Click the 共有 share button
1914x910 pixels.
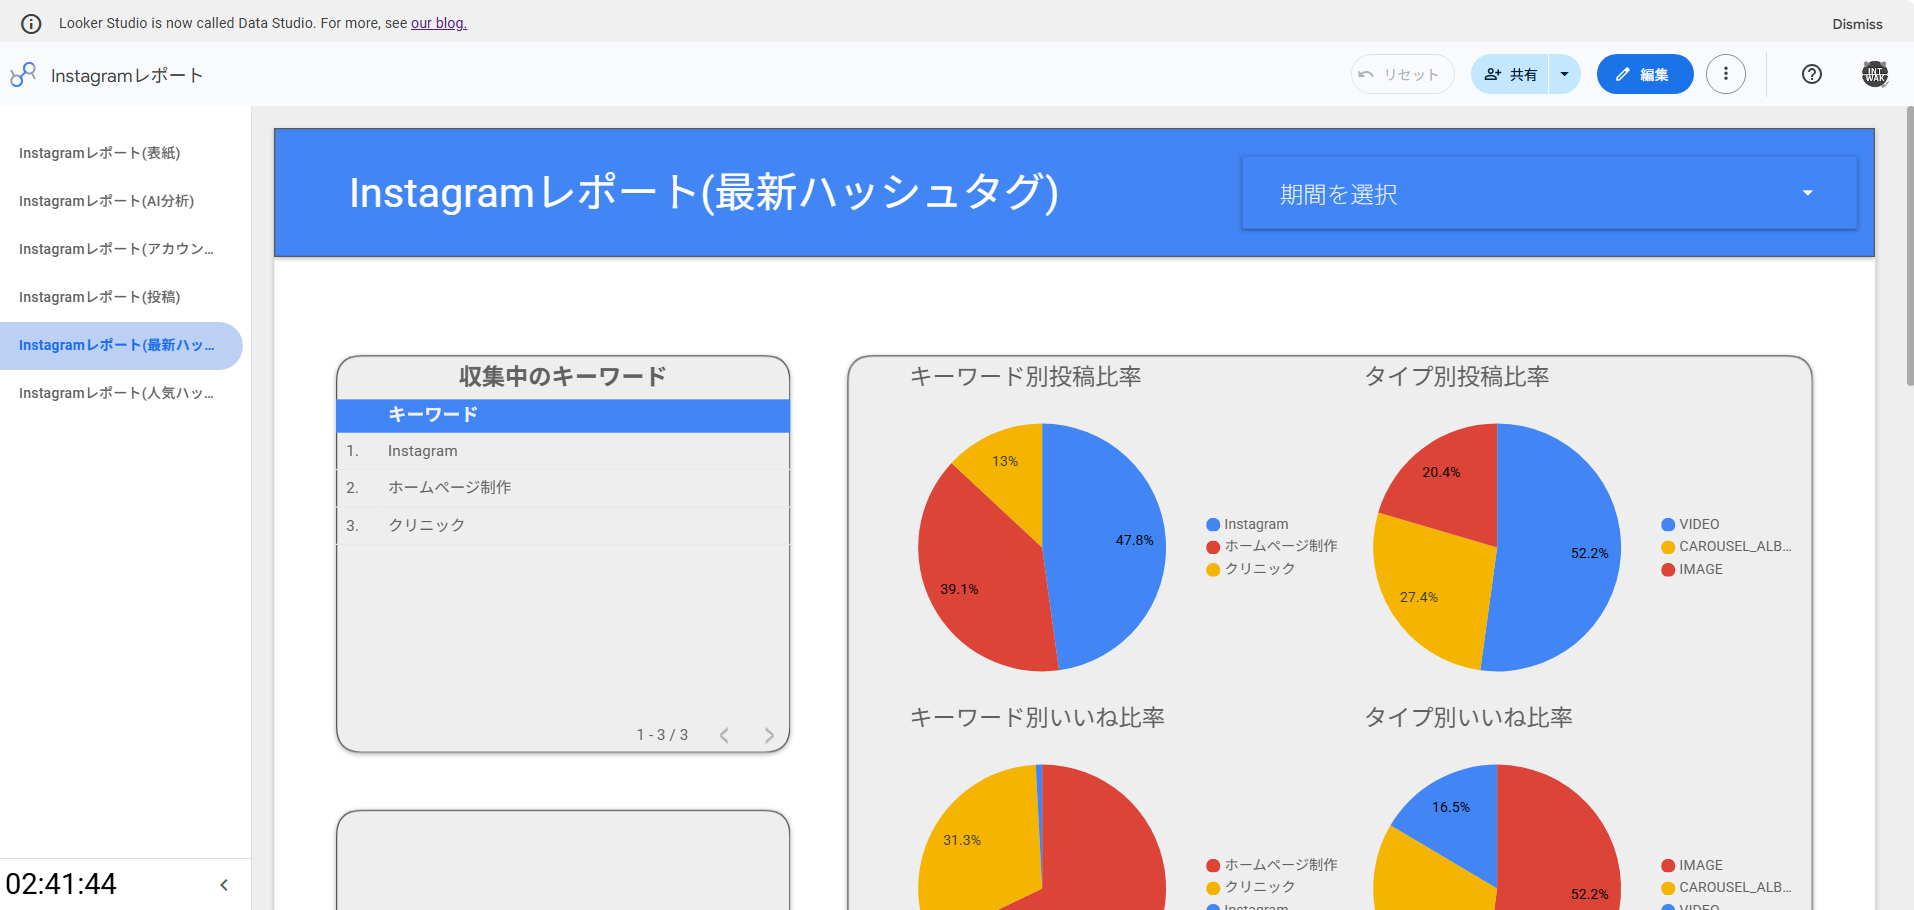(x=1510, y=74)
